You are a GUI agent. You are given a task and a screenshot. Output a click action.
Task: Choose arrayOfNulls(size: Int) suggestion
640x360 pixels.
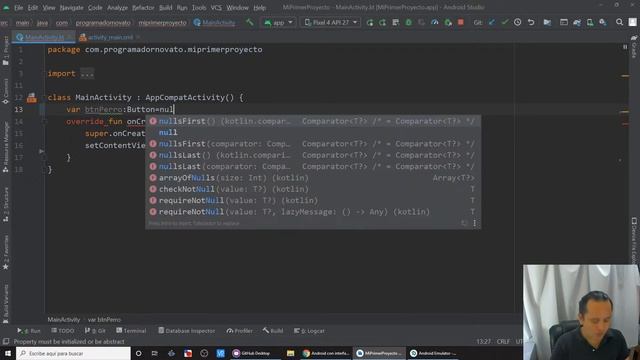coord(313,178)
